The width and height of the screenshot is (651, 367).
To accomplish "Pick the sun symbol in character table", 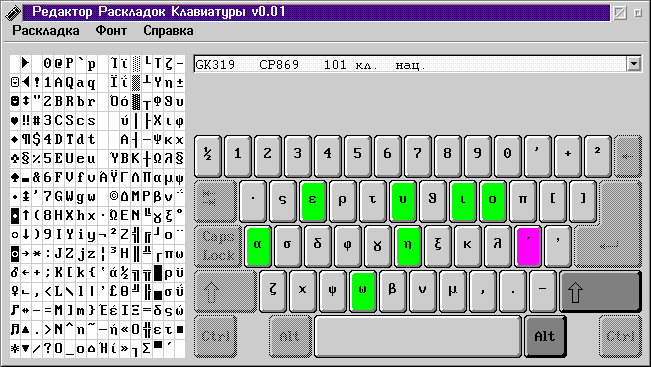I will coord(15,349).
